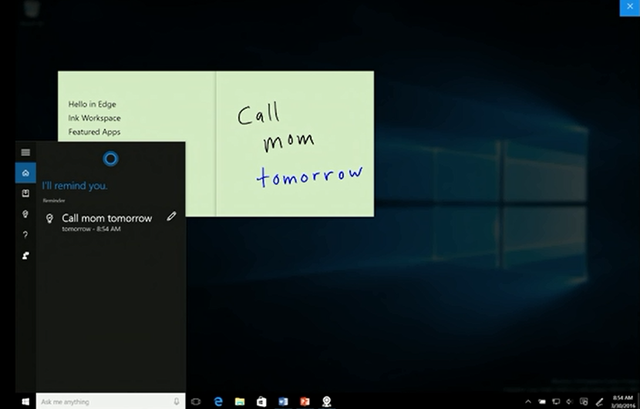Open Reminders lightbulb in Cortana sidebar

(x=25, y=214)
